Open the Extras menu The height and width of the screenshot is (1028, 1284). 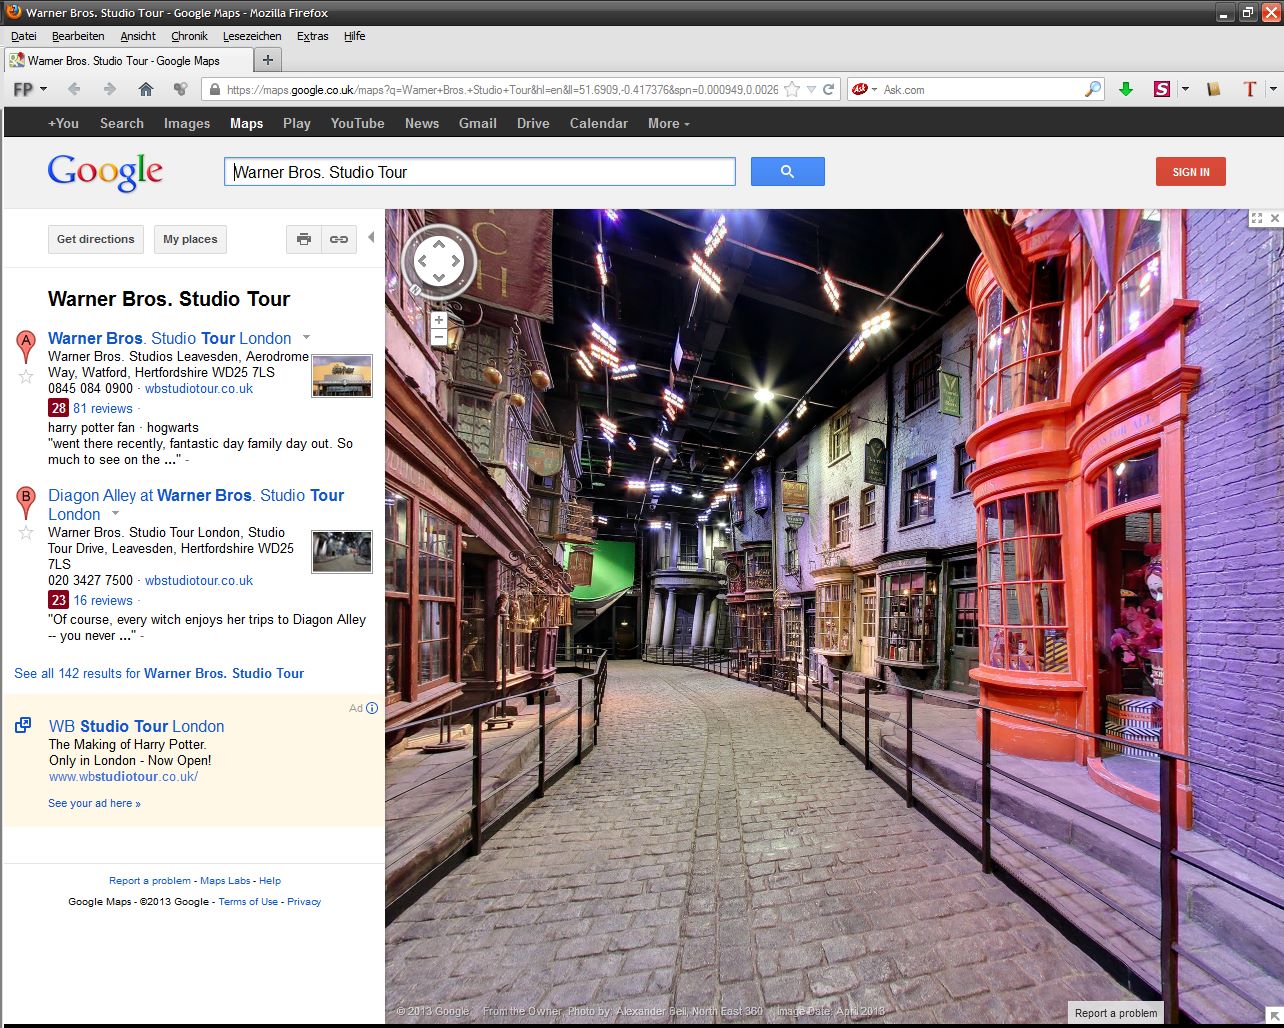(x=312, y=36)
